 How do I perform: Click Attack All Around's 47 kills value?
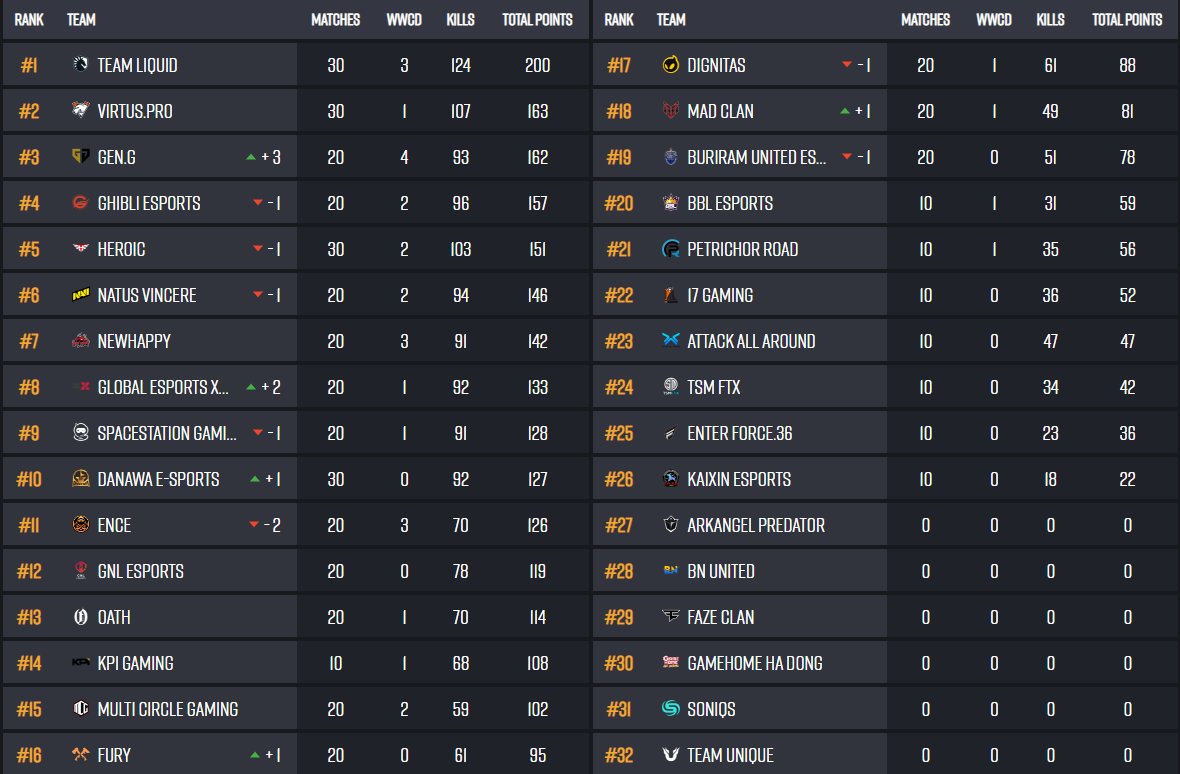click(1051, 341)
